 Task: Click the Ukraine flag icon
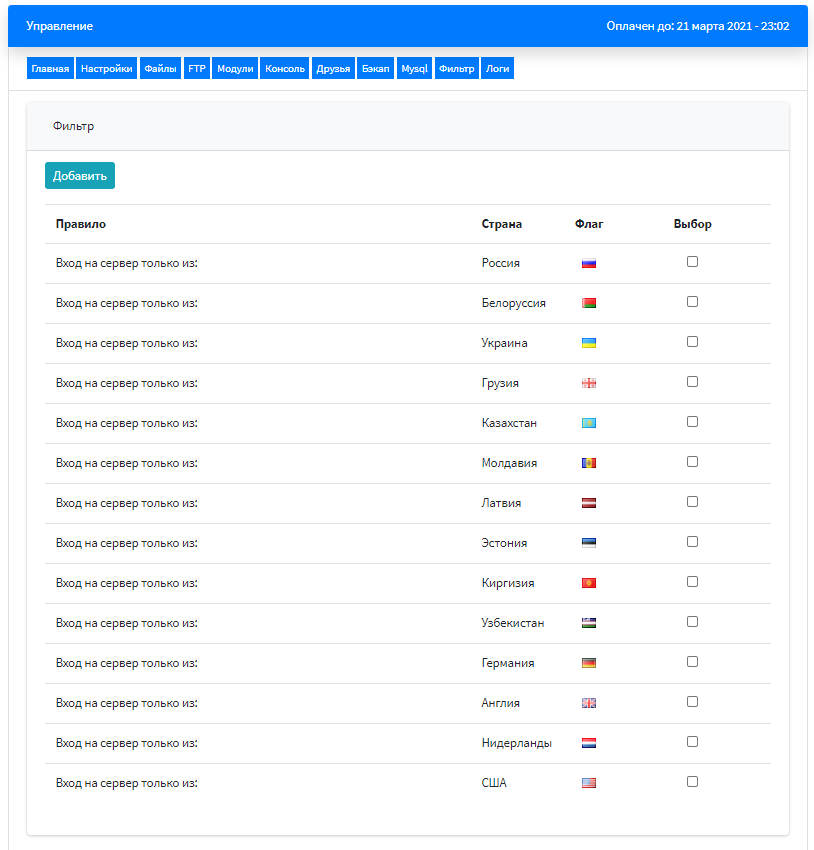(589, 343)
